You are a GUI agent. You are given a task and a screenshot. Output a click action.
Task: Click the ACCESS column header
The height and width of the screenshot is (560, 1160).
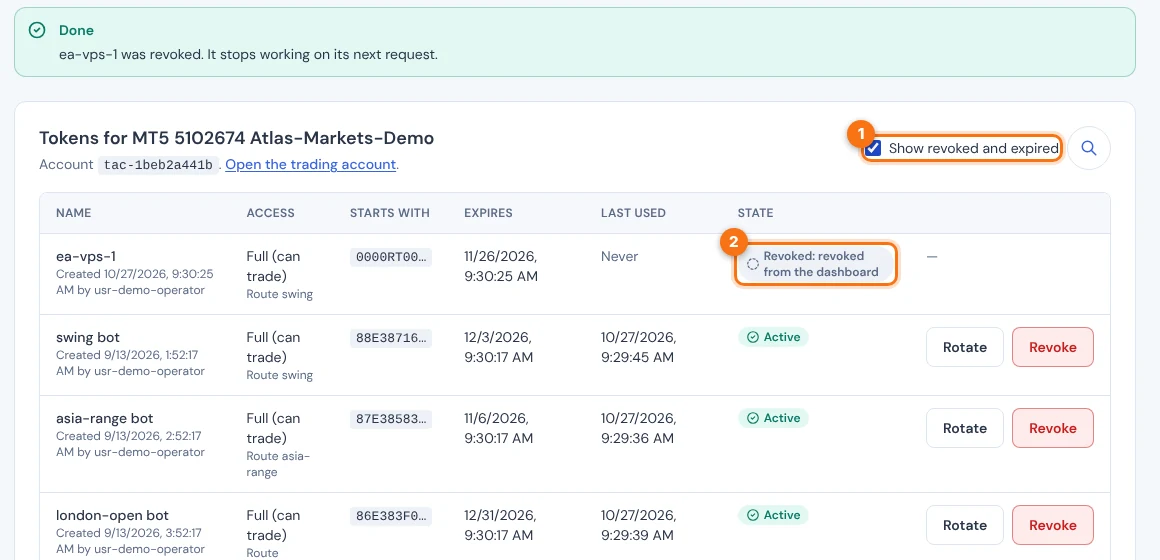[270, 213]
